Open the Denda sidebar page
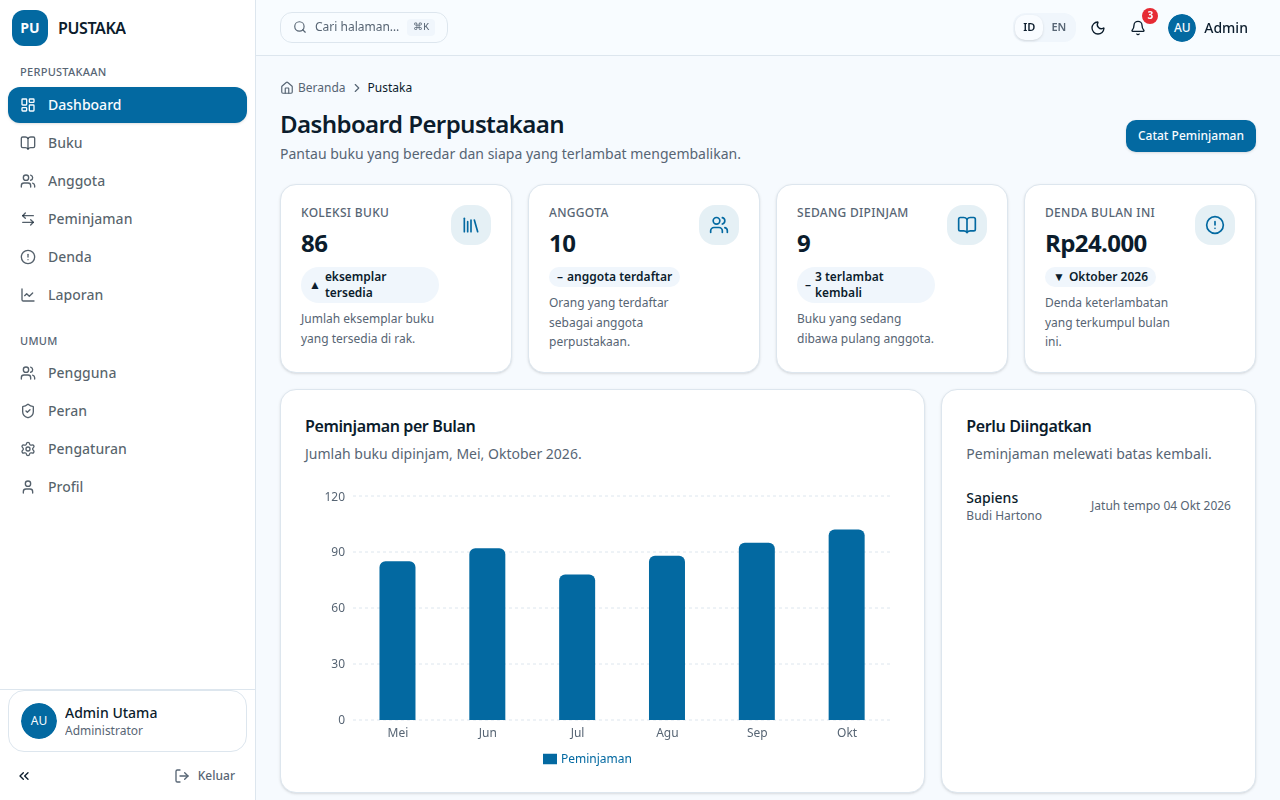Image resolution: width=1280 pixels, height=800 pixels. point(127,257)
